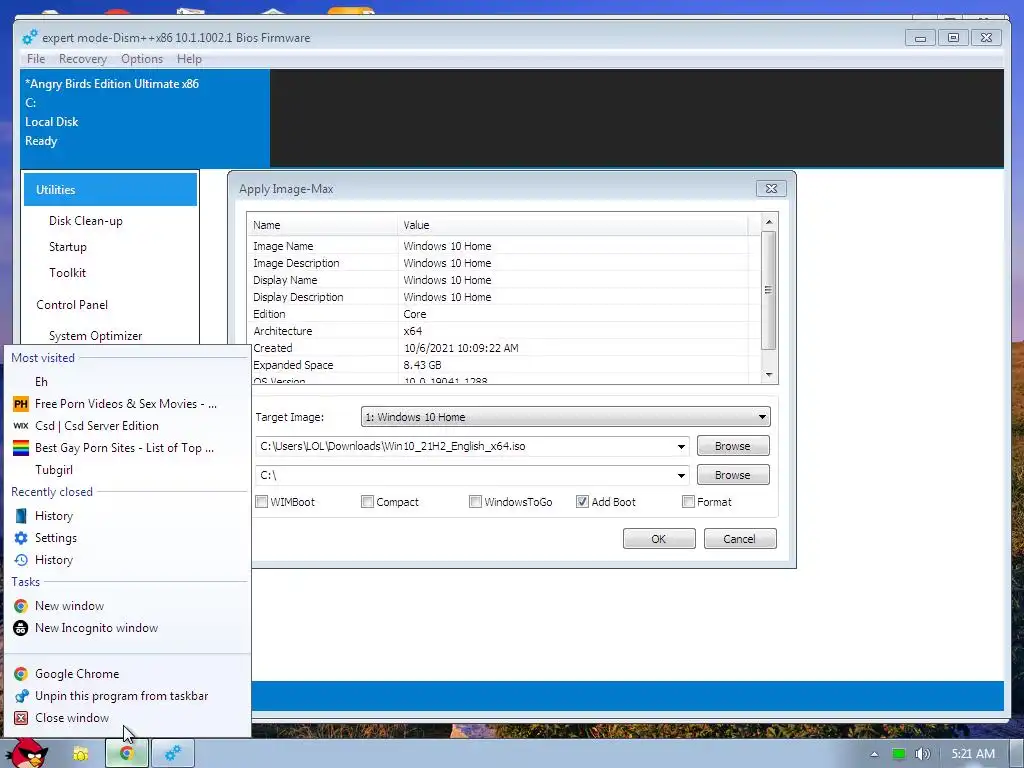Click the clock showing 5:21 AM
This screenshot has height=768, width=1024.
[x=973, y=754]
